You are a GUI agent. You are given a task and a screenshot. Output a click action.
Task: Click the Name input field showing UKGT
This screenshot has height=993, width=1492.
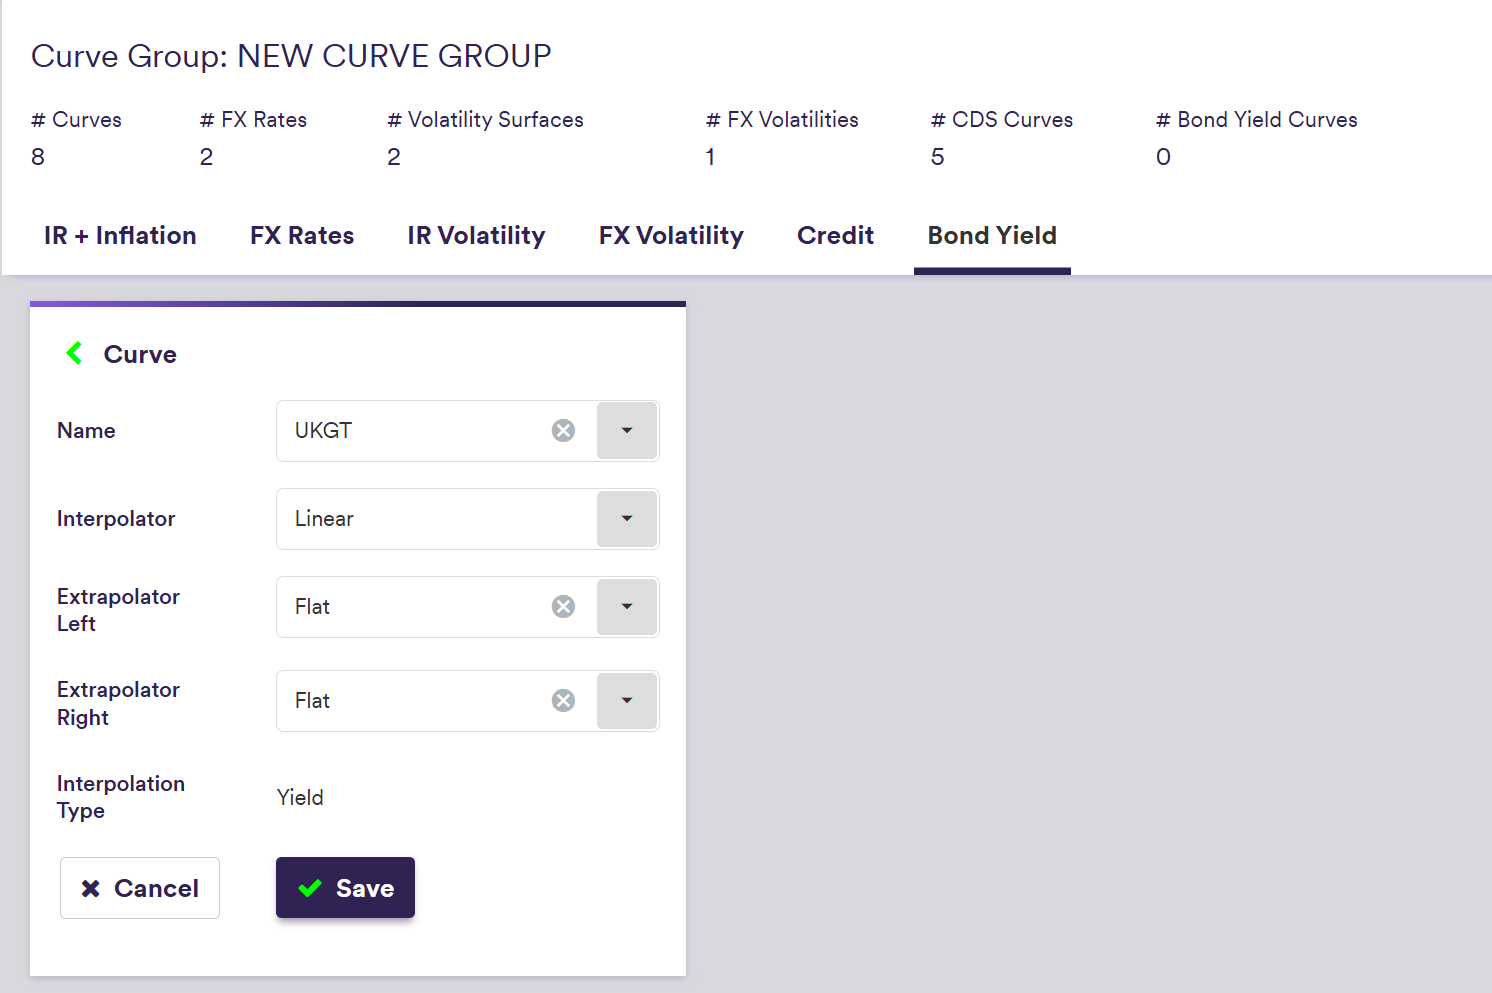point(410,431)
